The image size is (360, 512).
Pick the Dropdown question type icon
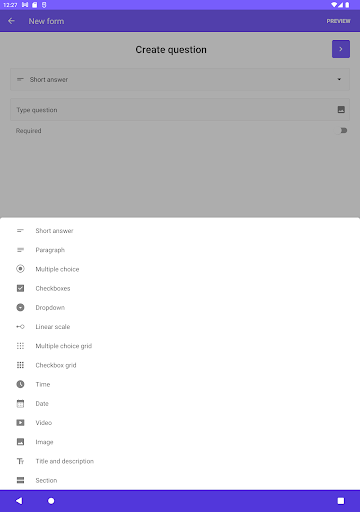point(20,307)
